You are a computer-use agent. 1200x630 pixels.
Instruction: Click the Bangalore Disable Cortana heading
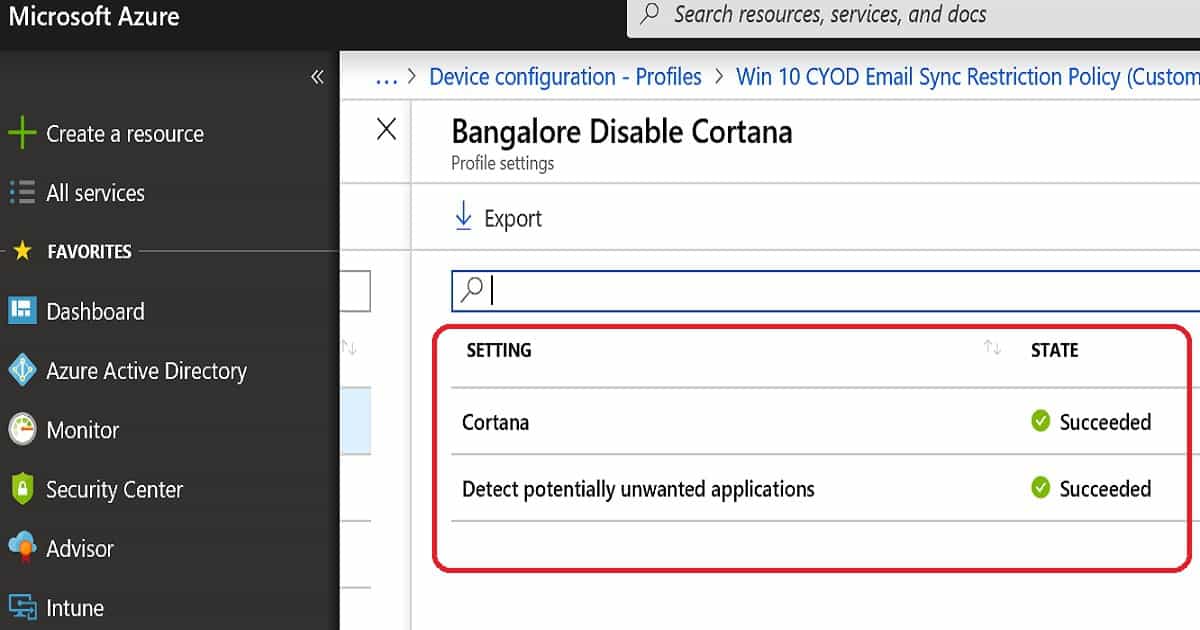pyautogui.click(x=622, y=132)
